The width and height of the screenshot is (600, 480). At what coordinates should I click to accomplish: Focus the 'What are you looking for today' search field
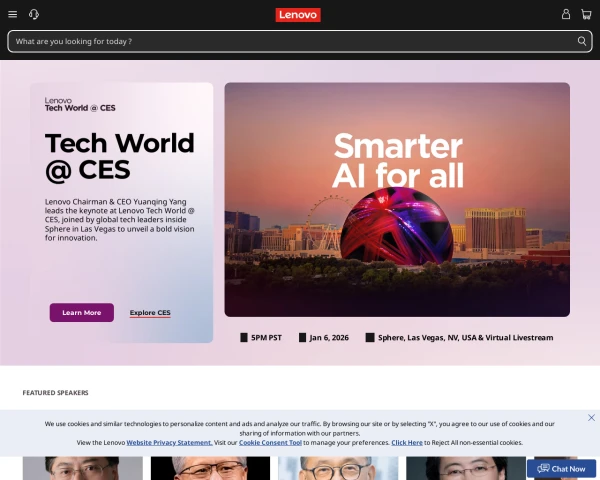pyautogui.click(x=300, y=41)
